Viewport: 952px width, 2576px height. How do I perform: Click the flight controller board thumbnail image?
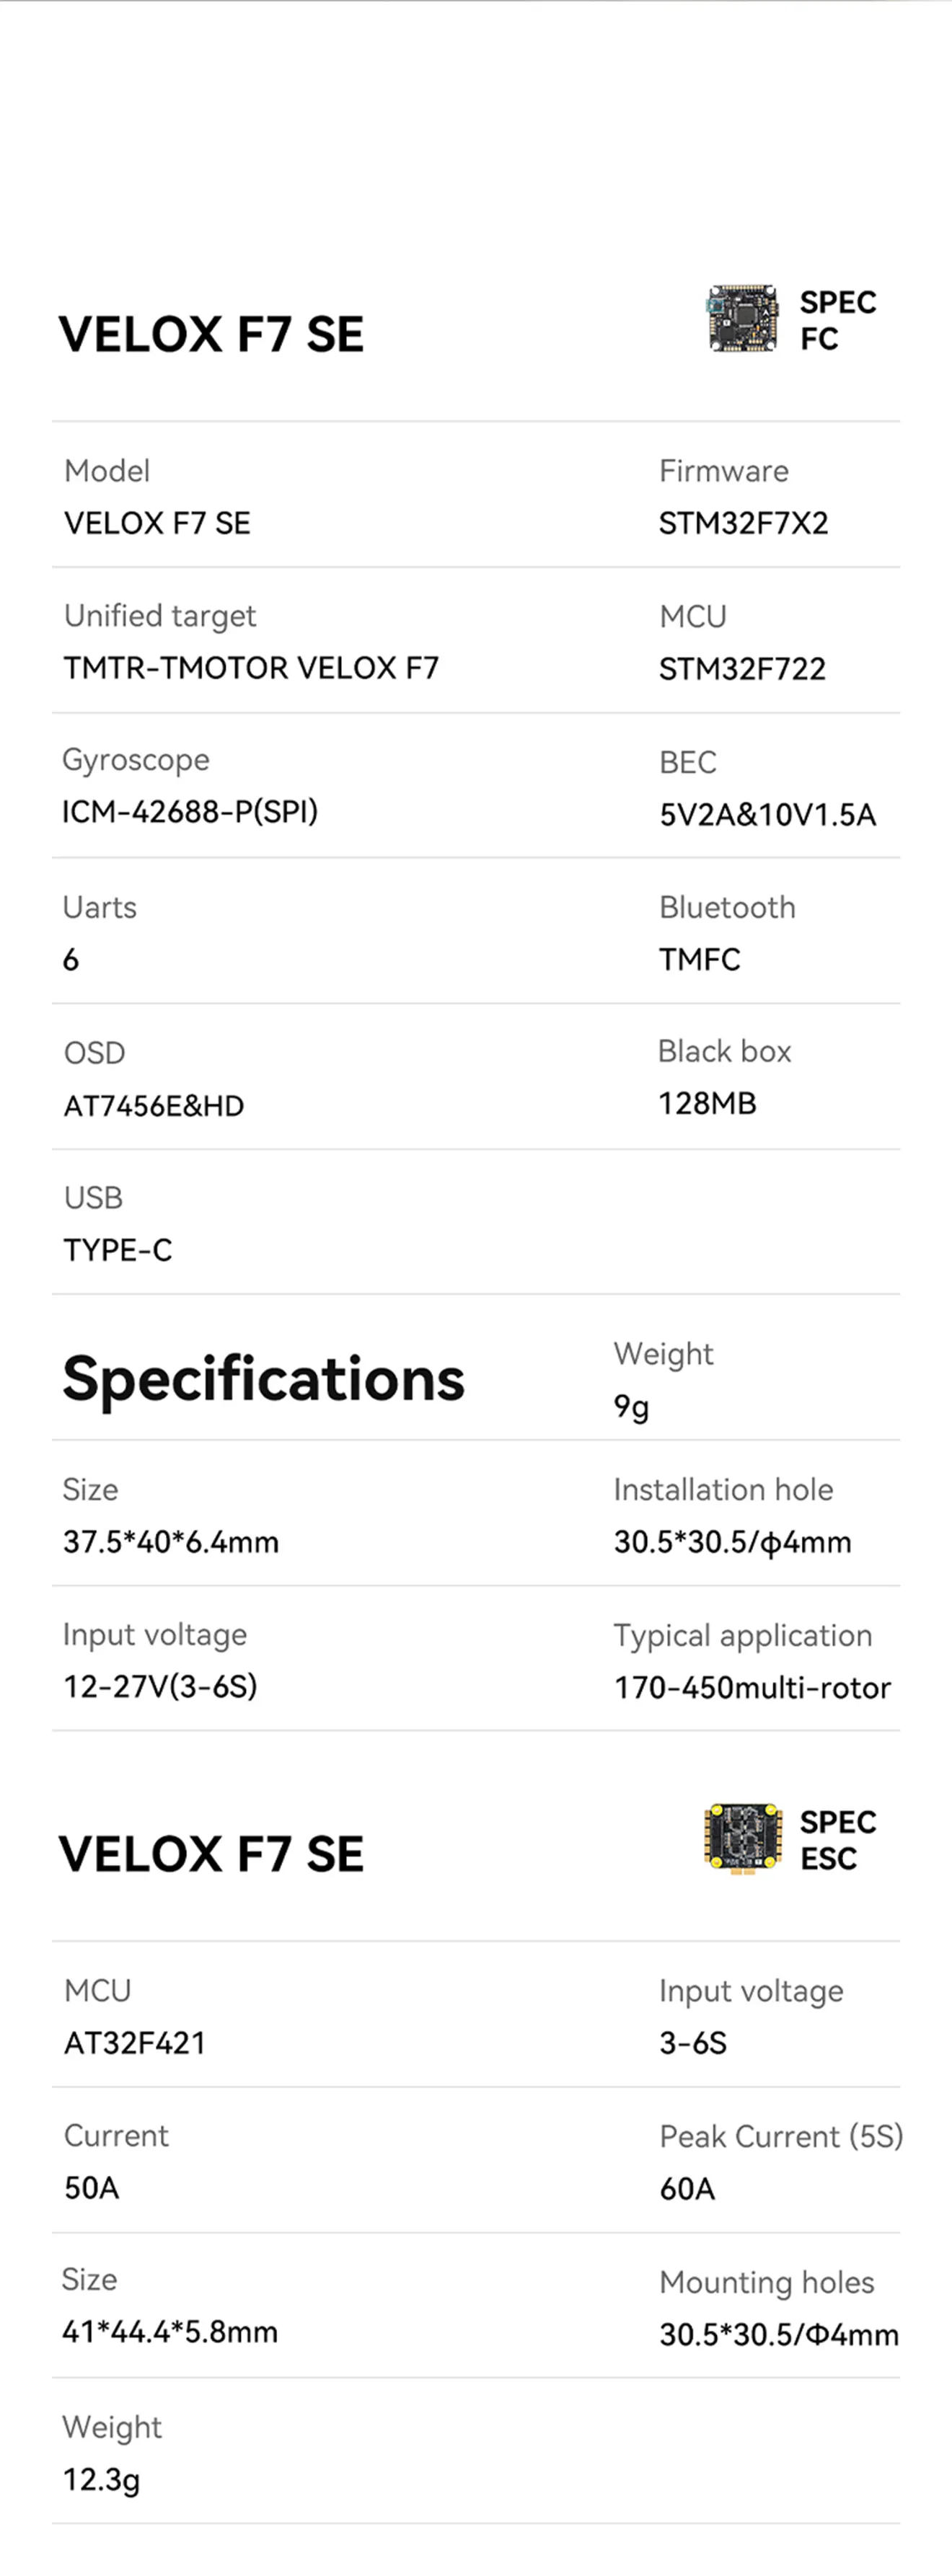(742, 319)
